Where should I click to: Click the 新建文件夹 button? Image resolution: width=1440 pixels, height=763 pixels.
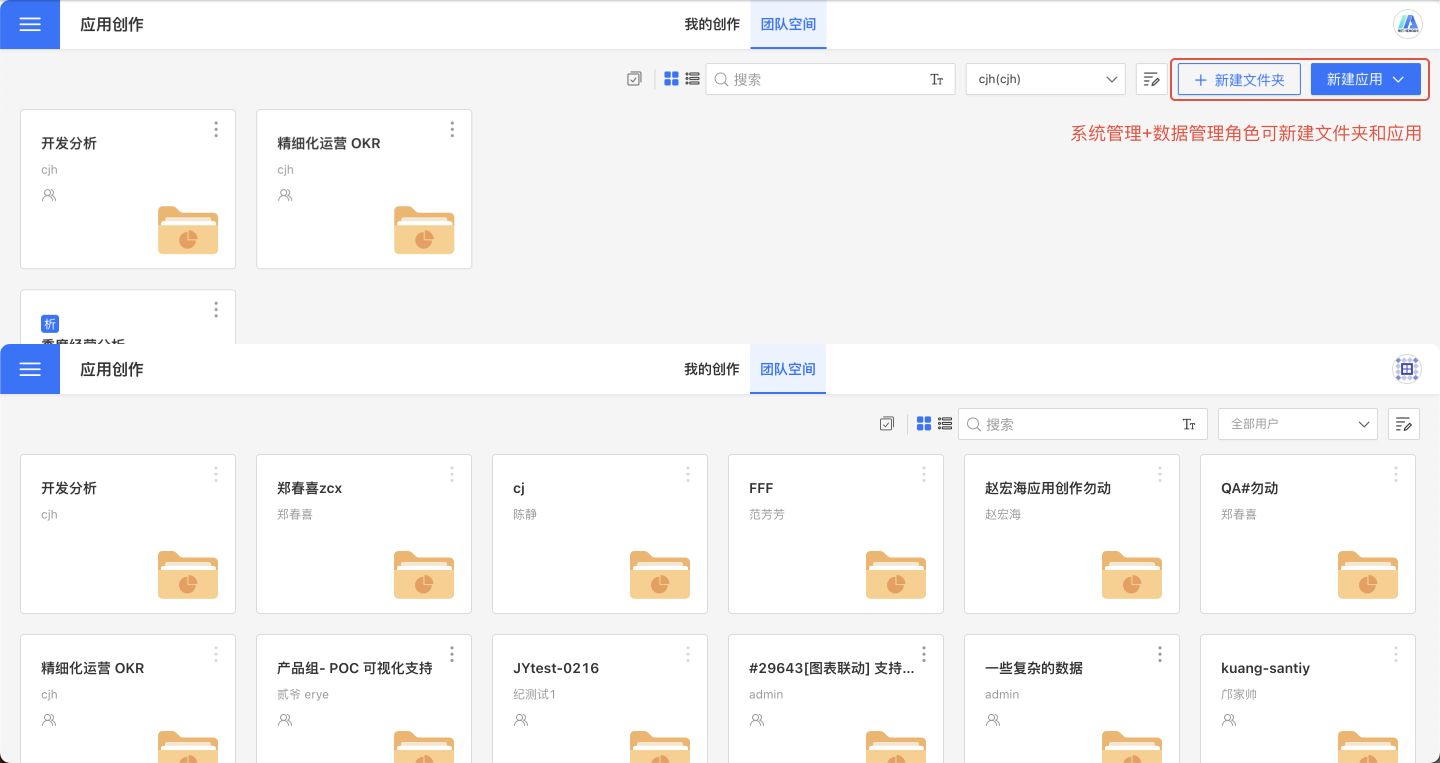point(1239,79)
